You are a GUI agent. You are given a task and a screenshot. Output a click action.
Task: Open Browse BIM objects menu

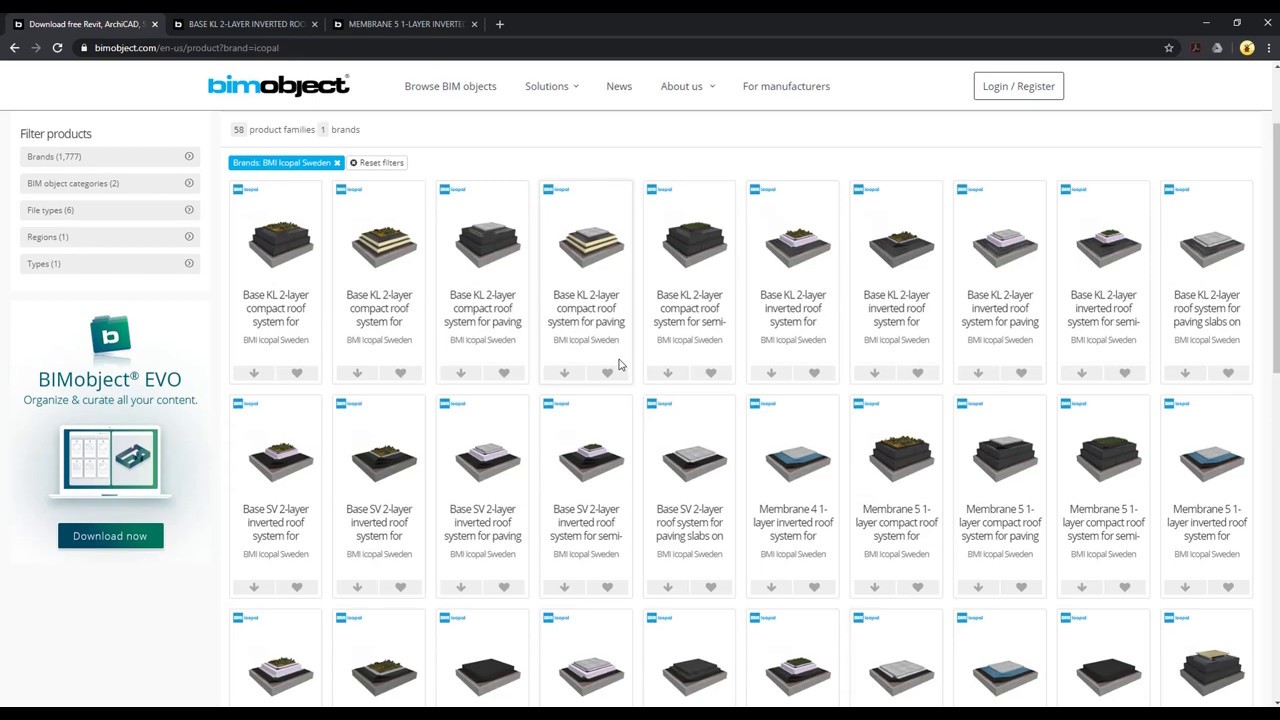(x=450, y=86)
